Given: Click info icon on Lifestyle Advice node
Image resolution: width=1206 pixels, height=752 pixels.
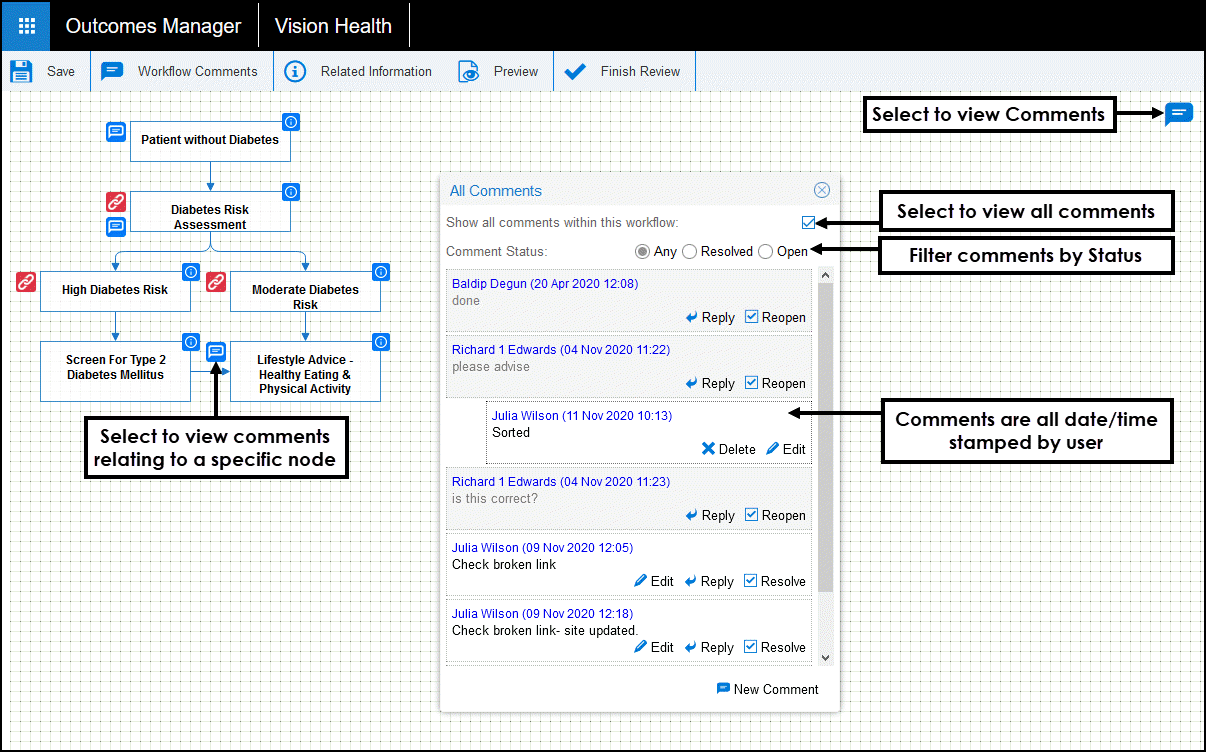Looking at the screenshot, I should click(x=381, y=342).
